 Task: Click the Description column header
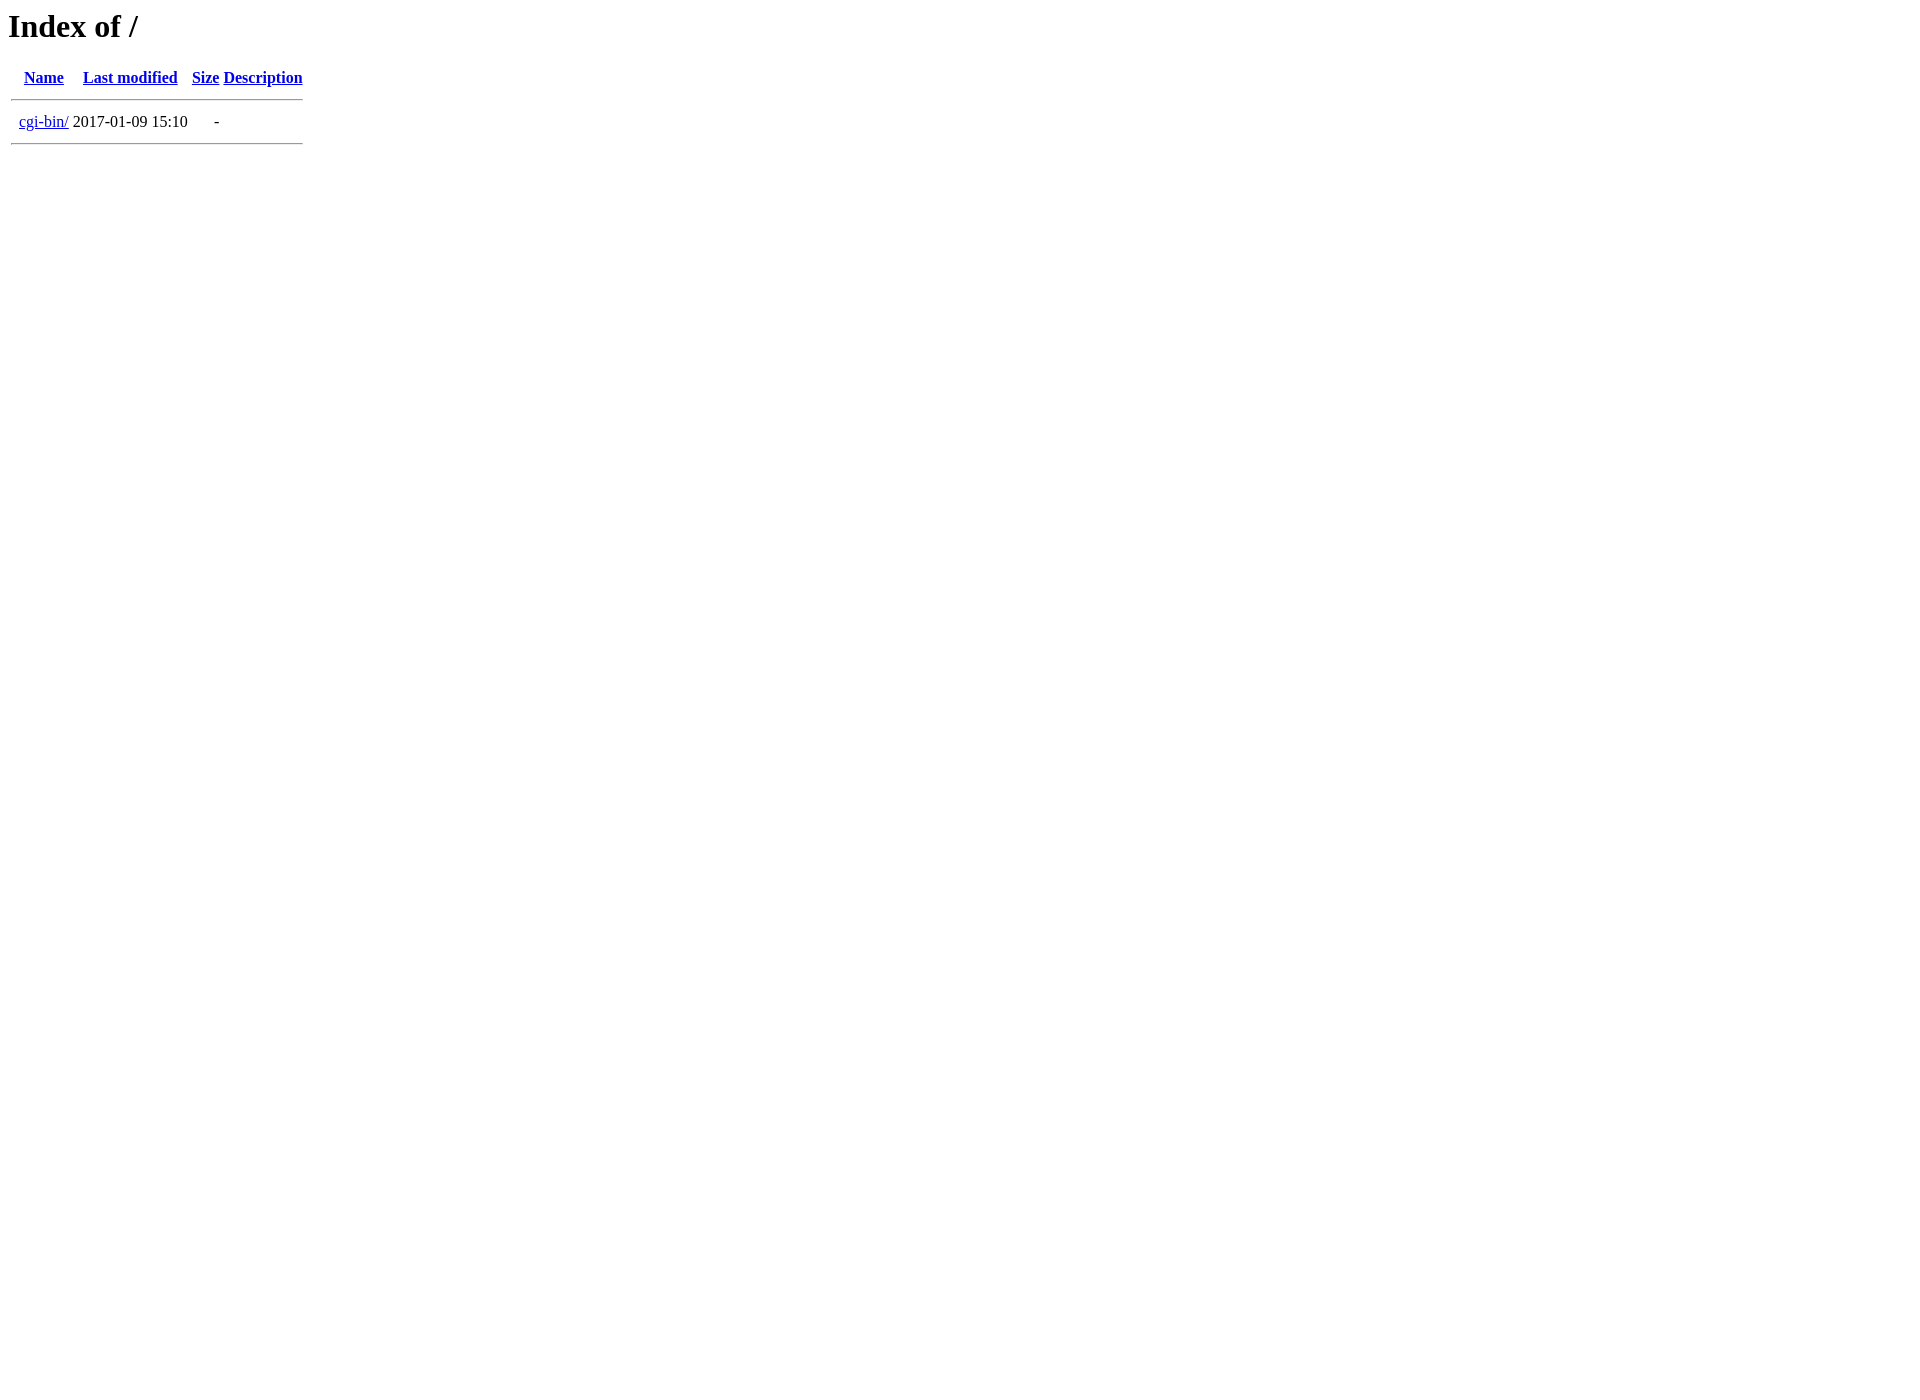(262, 78)
